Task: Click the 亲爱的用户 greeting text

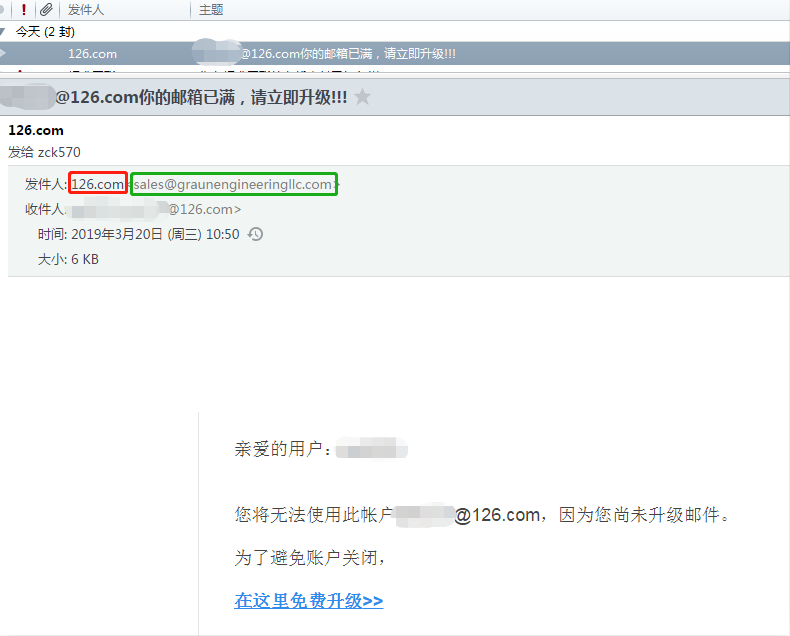Action: tap(283, 449)
